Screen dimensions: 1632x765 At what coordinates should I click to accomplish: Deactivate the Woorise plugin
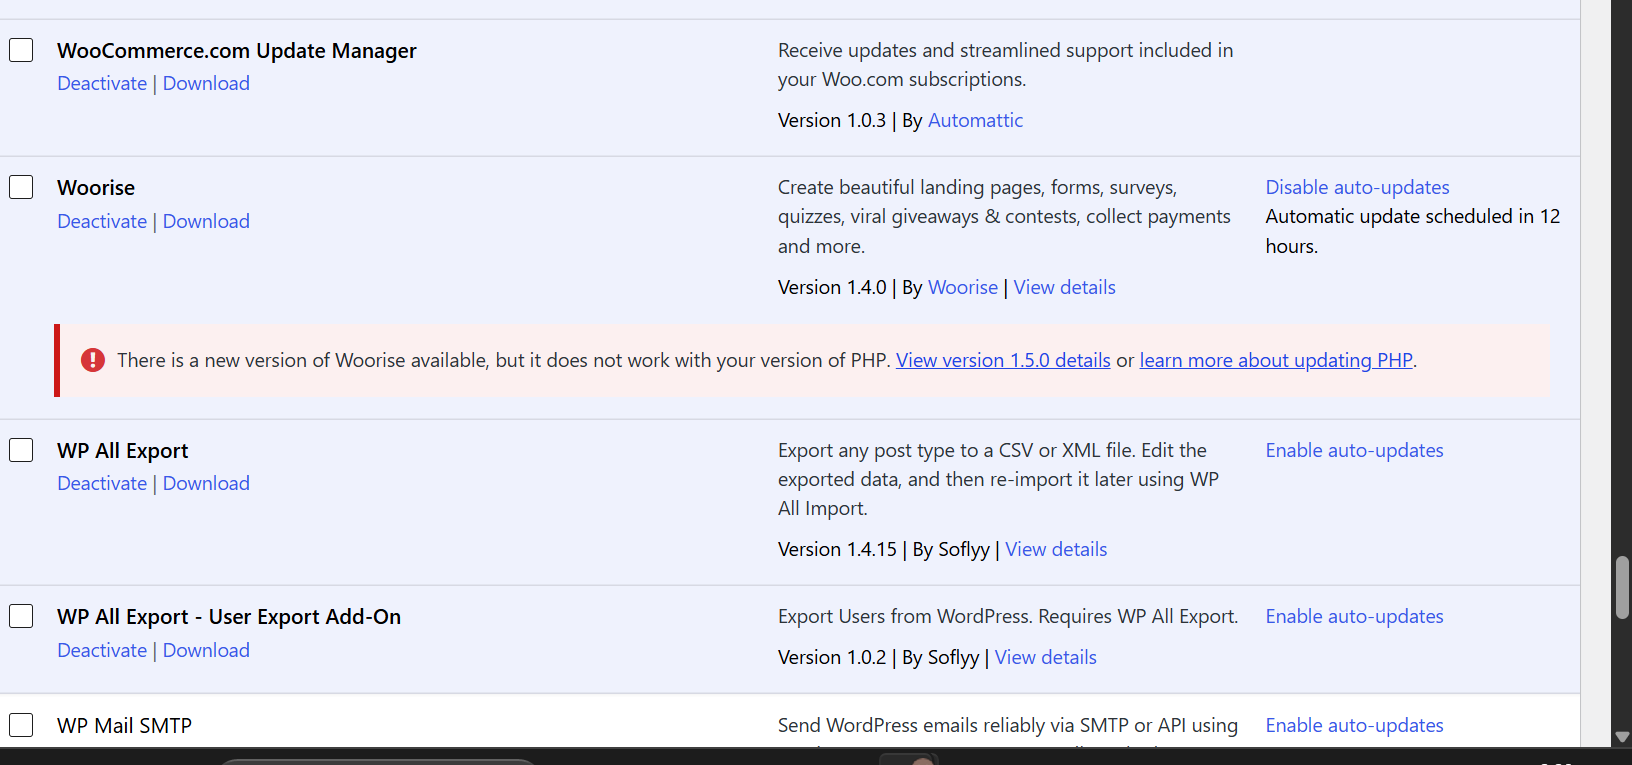click(x=102, y=221)
